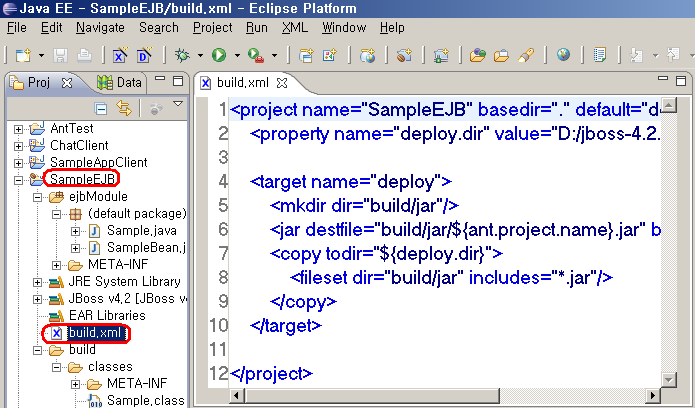The width and height of the screenshot is (695, 408).
Task: Click the new DTD file icon
Action: click(144, 55)
